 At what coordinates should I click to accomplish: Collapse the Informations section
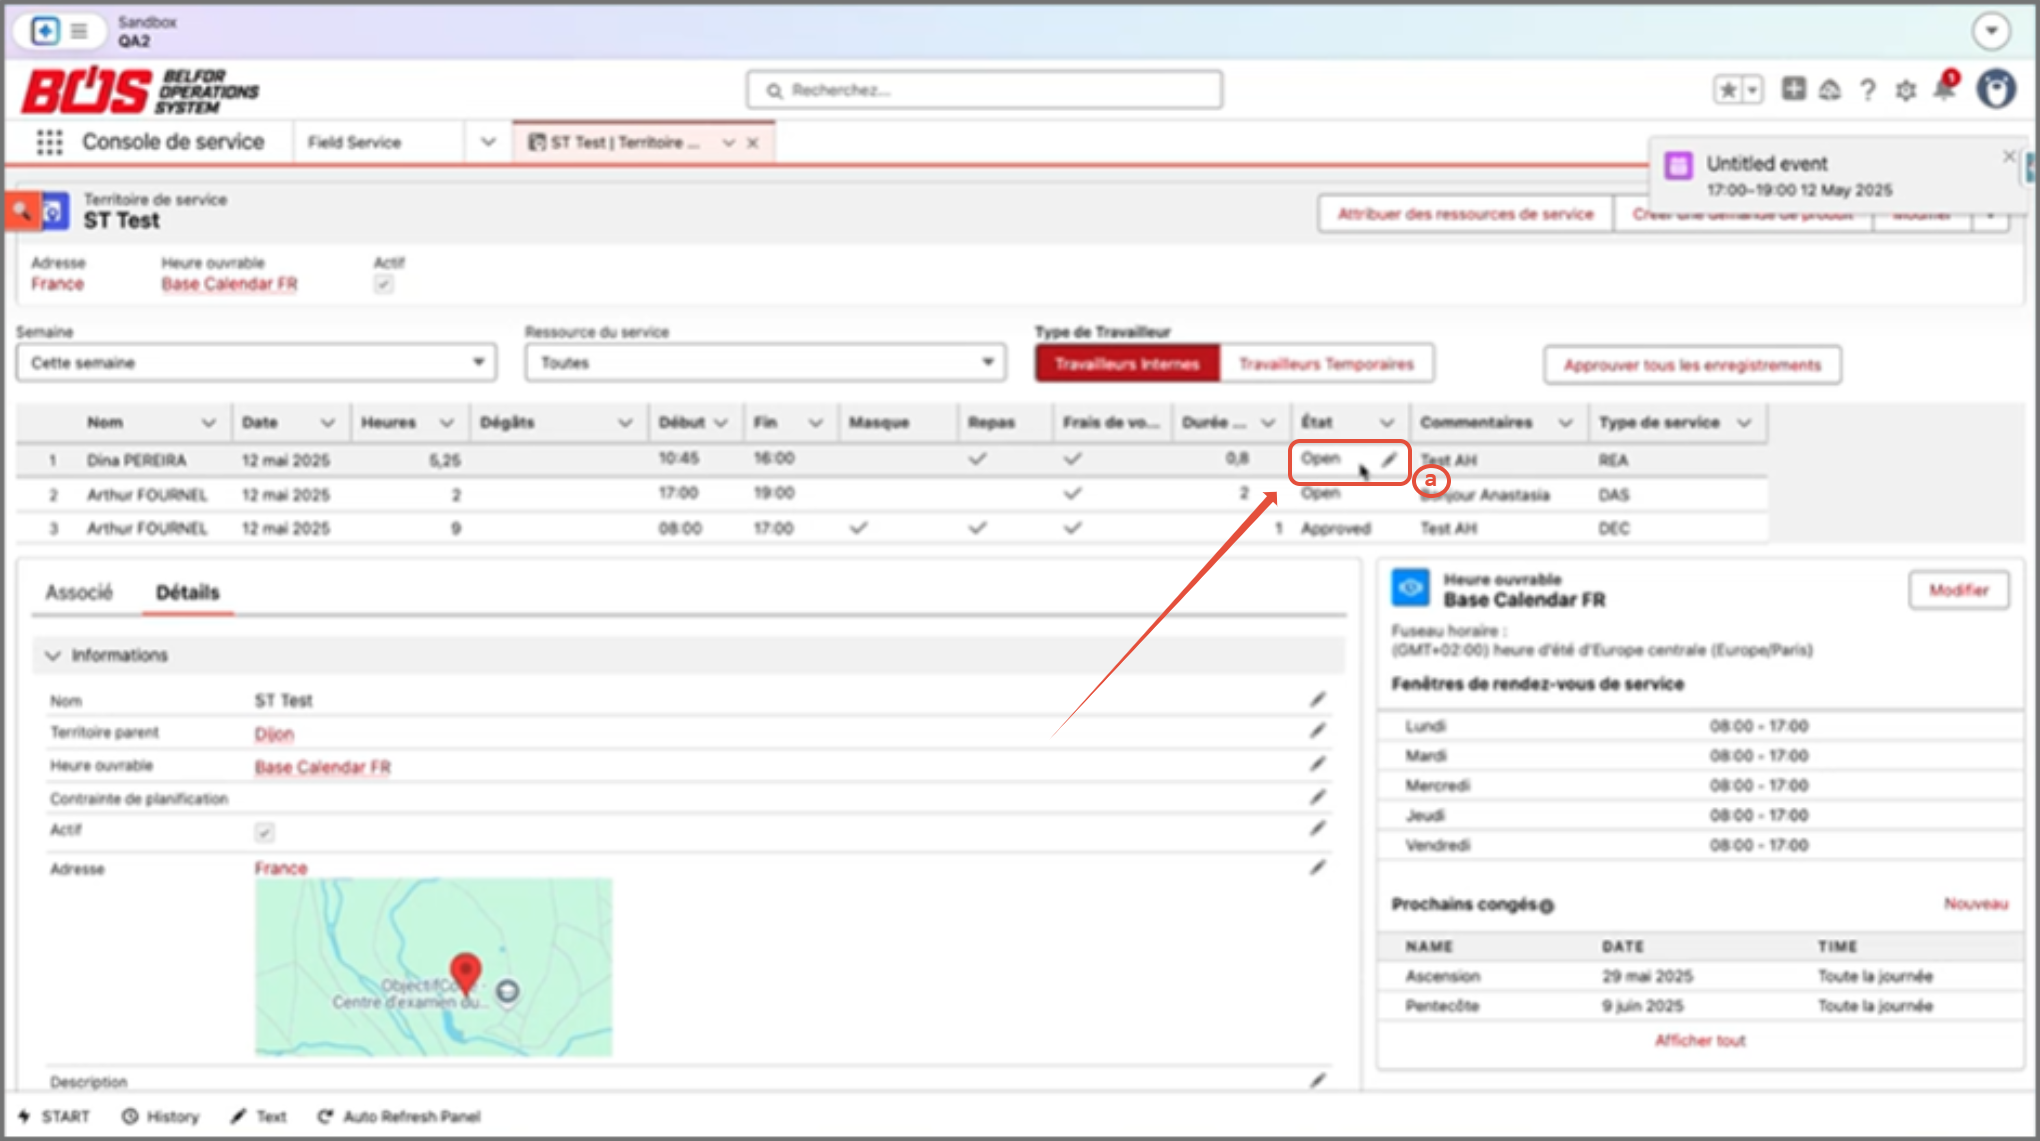tap(53, 655)
